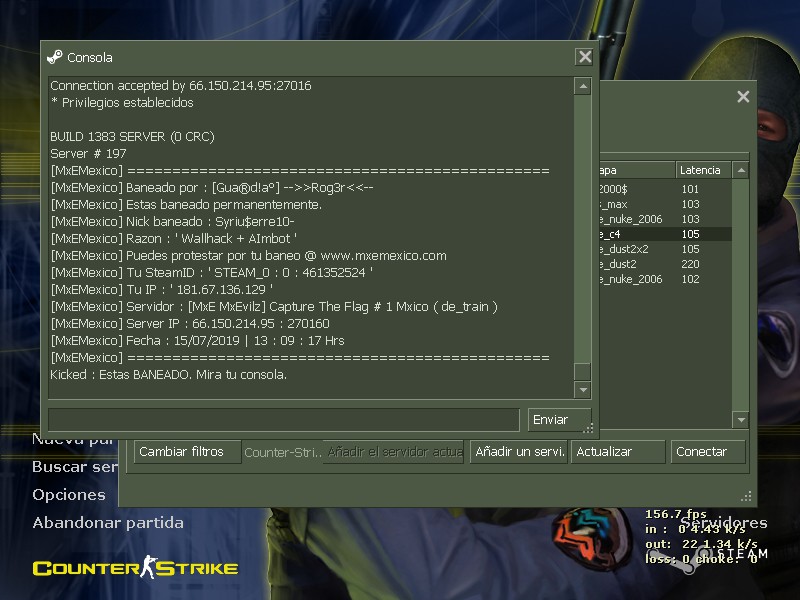This screenshot has width=800, height=600.
Task: Focus the console command input field
Action: 284,420
